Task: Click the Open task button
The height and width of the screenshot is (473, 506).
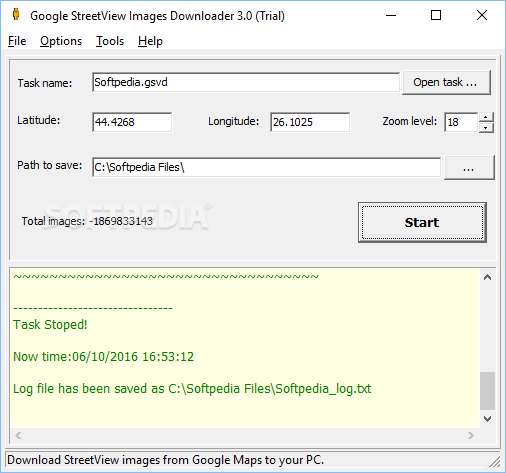Action: (446, 82)
